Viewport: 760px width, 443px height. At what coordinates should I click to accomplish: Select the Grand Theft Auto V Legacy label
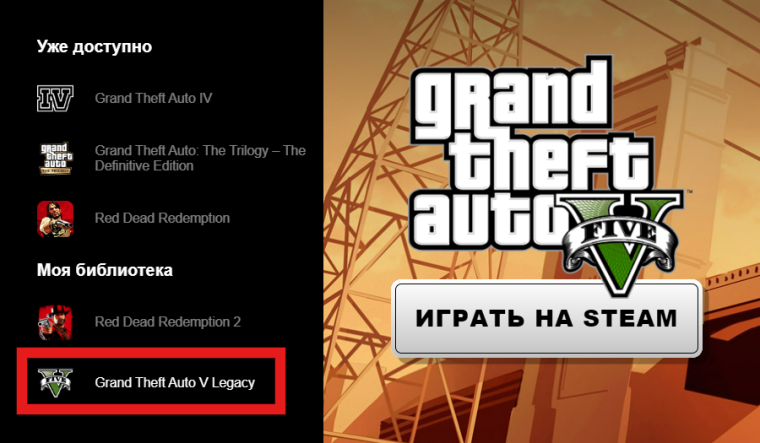(x=175, y=382)
